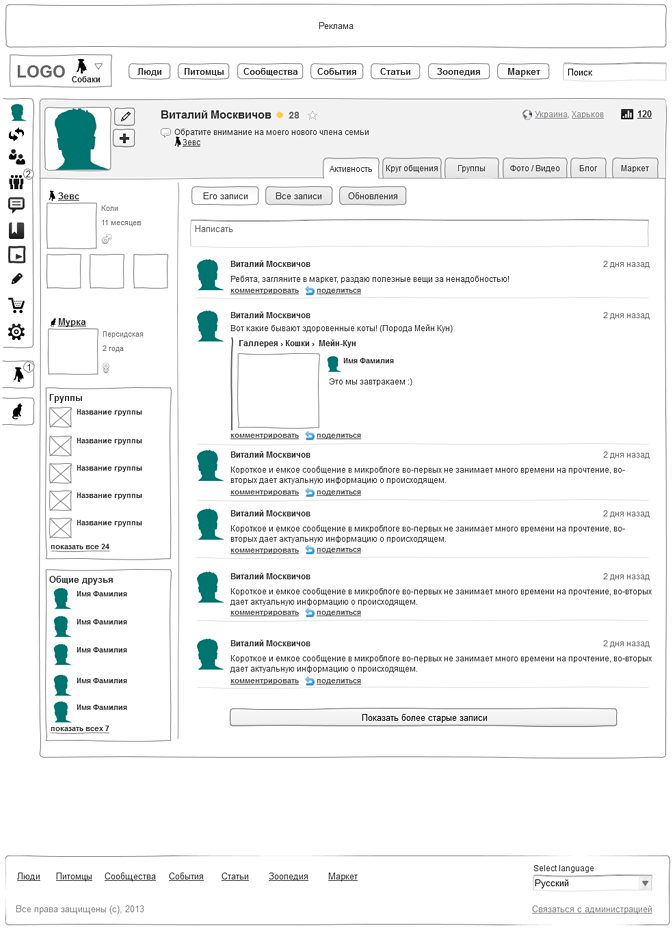Select the cat tab in left sidebar
Screen dimensions: 672x930
pos(18,412)
